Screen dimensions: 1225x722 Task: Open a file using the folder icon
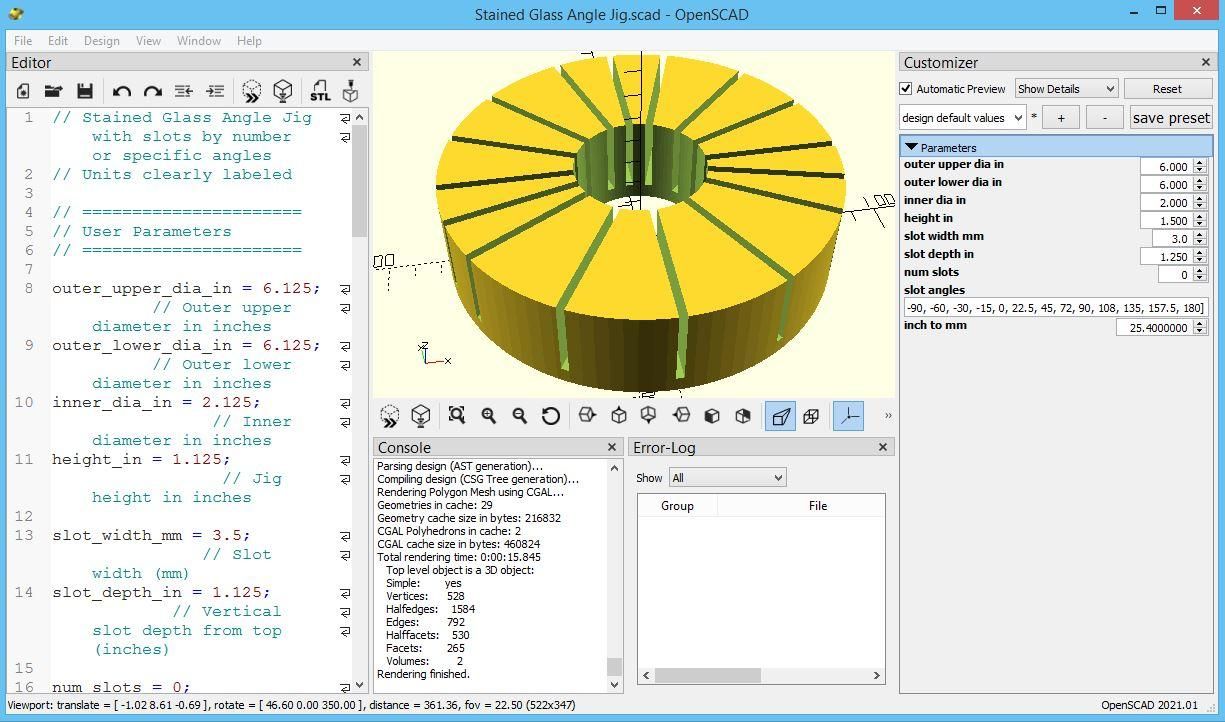coord(53,91)
